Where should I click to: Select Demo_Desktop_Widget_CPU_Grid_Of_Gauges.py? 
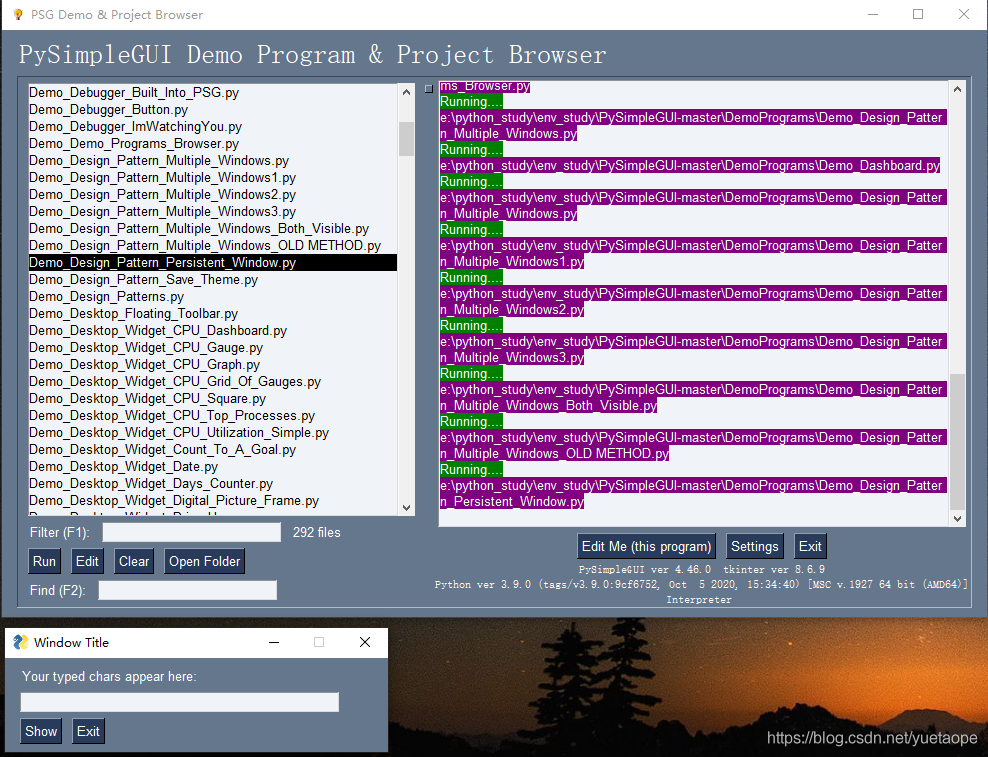213,382
